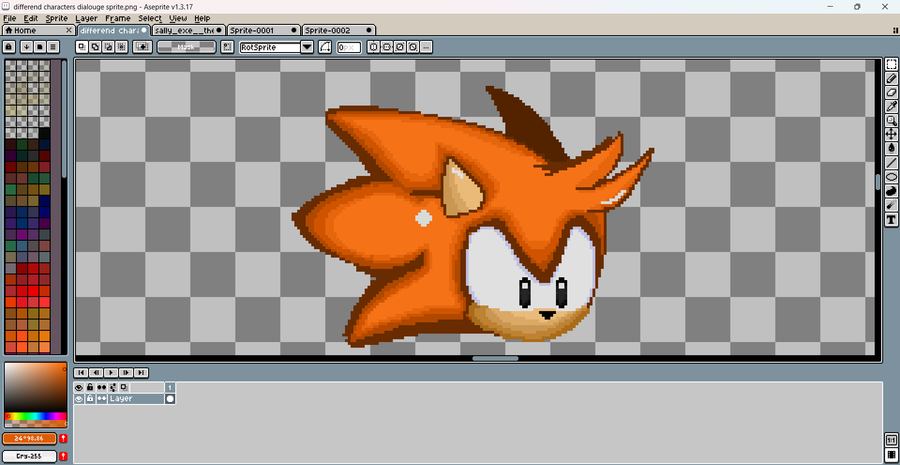Pick a hue on the rainbow strip

36,416
